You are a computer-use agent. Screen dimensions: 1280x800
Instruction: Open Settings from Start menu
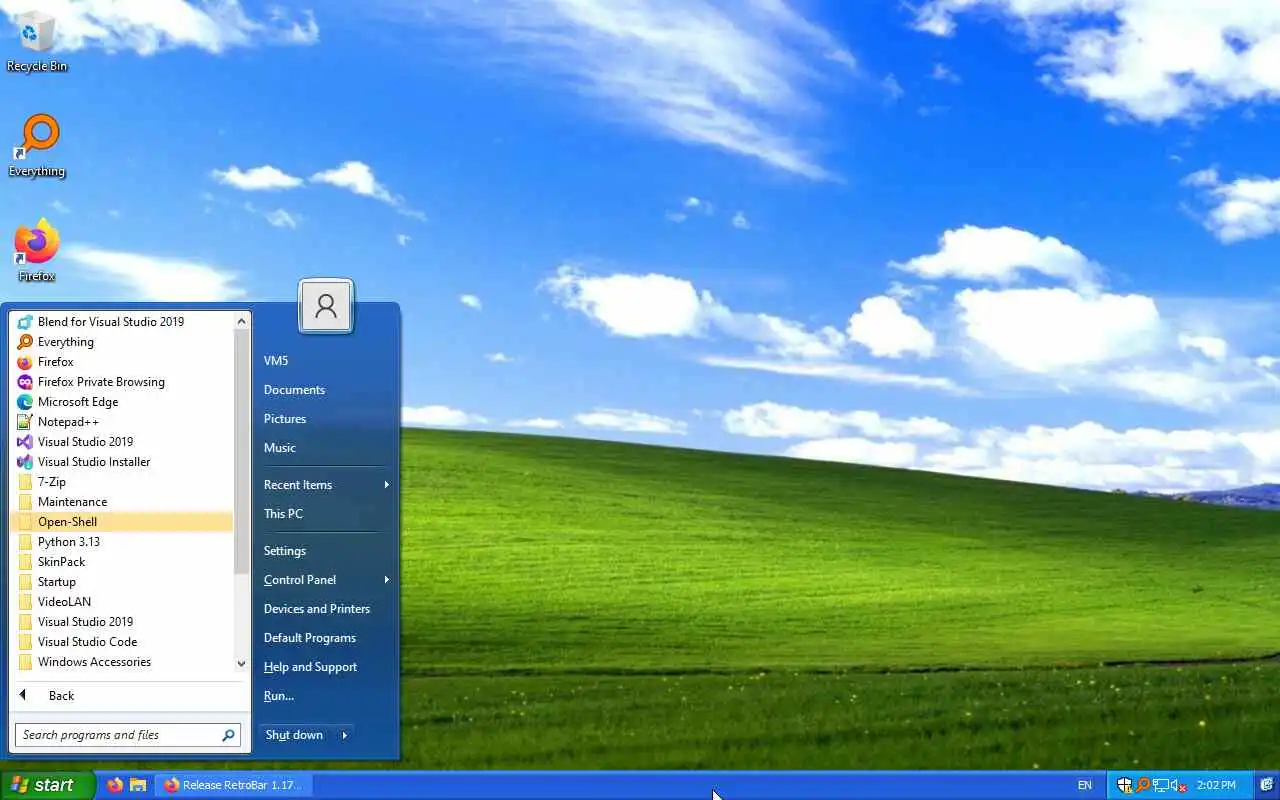[x=325, y=551]
